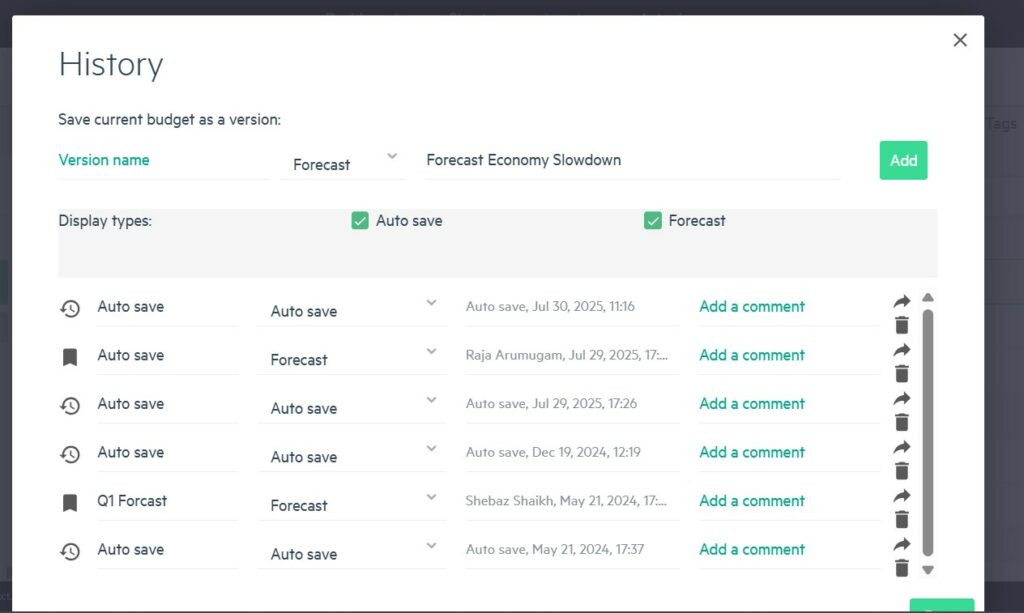Delete the Jul 30, 2025 auto save version
Viewport: 1024px width, 613px height.
point(902,325)
